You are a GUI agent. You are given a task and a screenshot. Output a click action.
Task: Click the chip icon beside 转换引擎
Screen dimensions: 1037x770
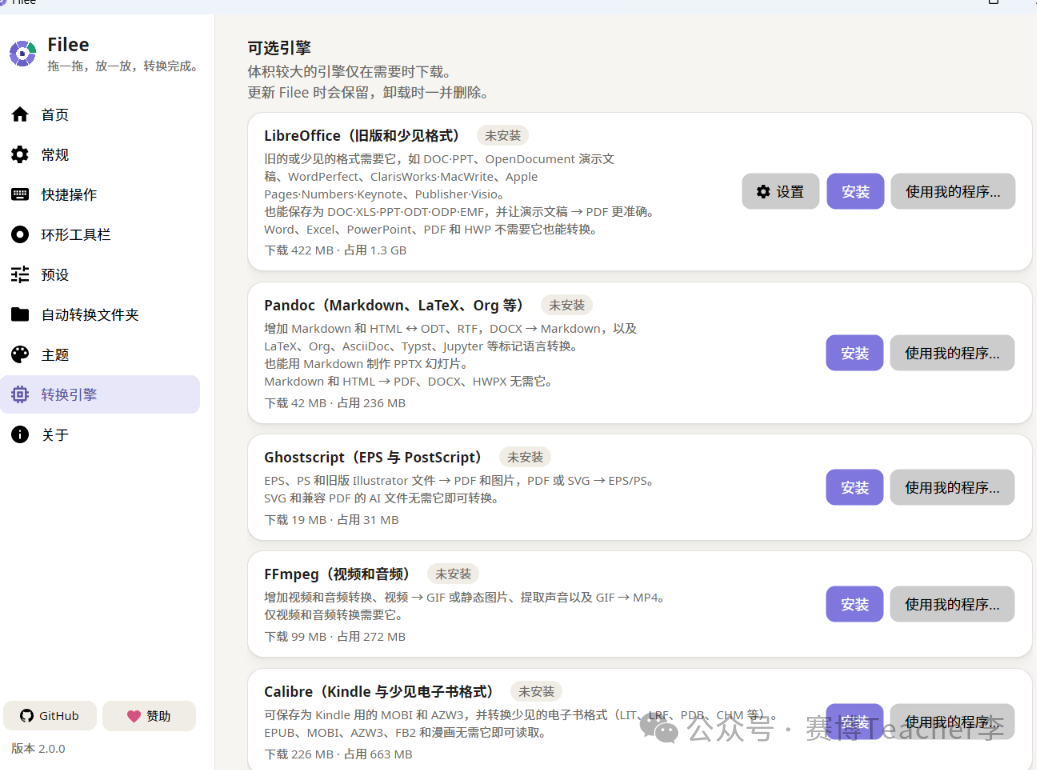click(20, 394)
